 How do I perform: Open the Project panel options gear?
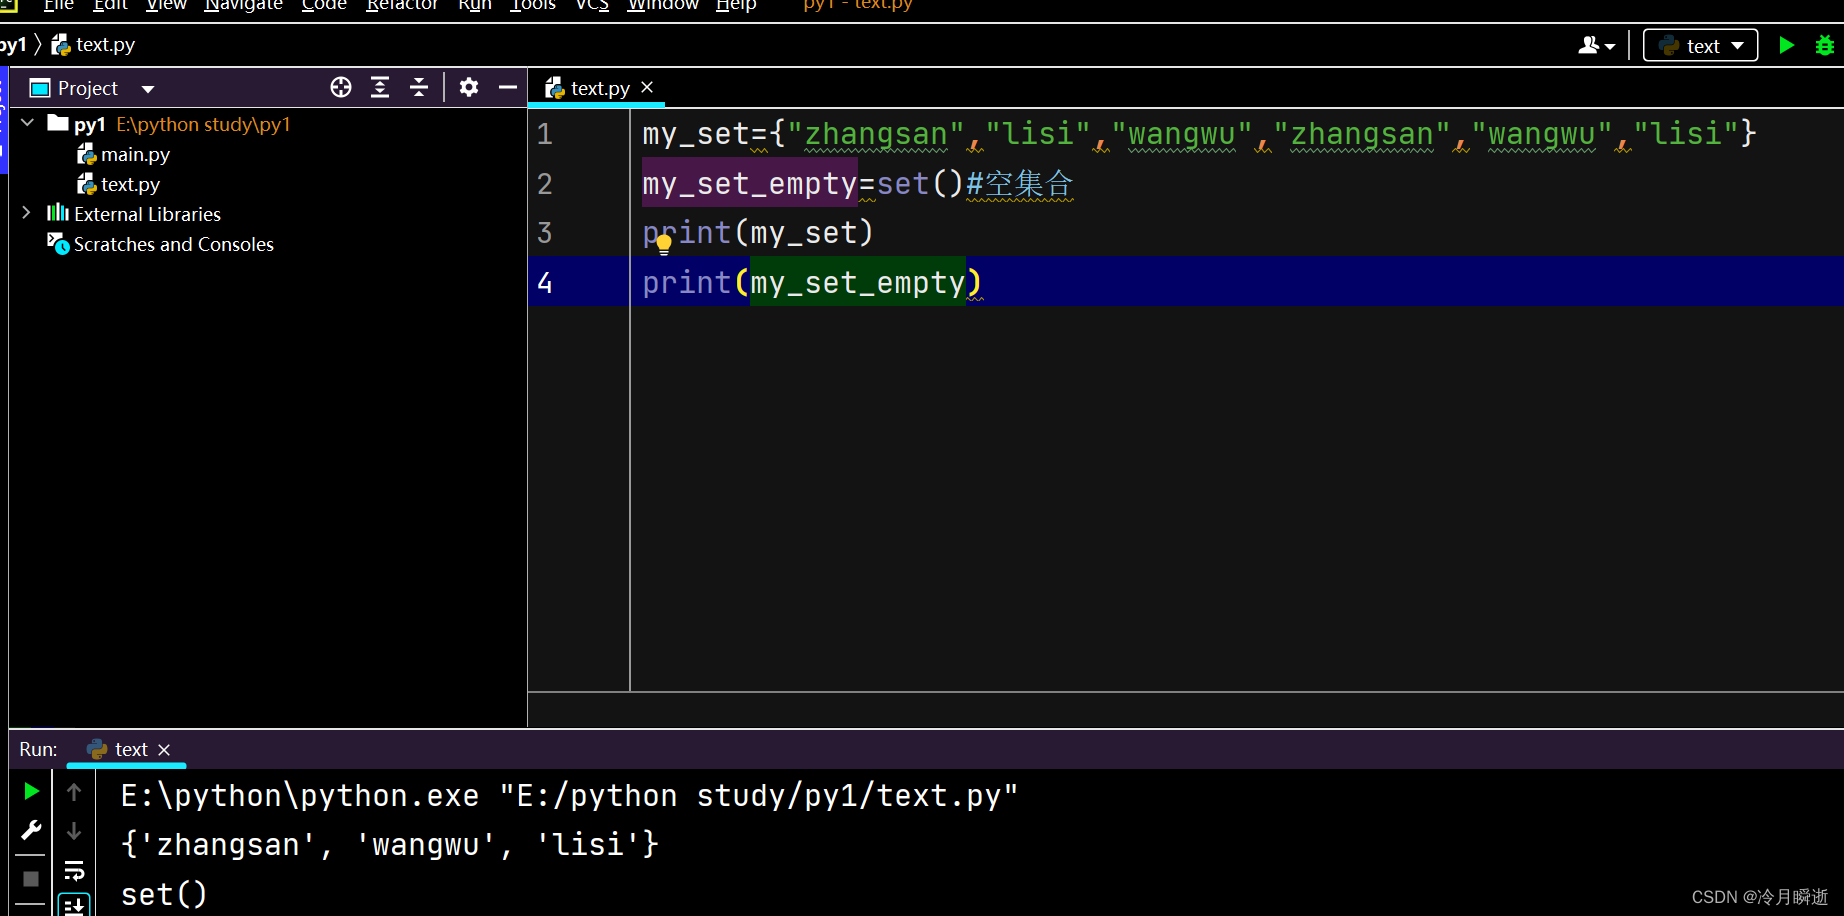(x=468, y=87)
